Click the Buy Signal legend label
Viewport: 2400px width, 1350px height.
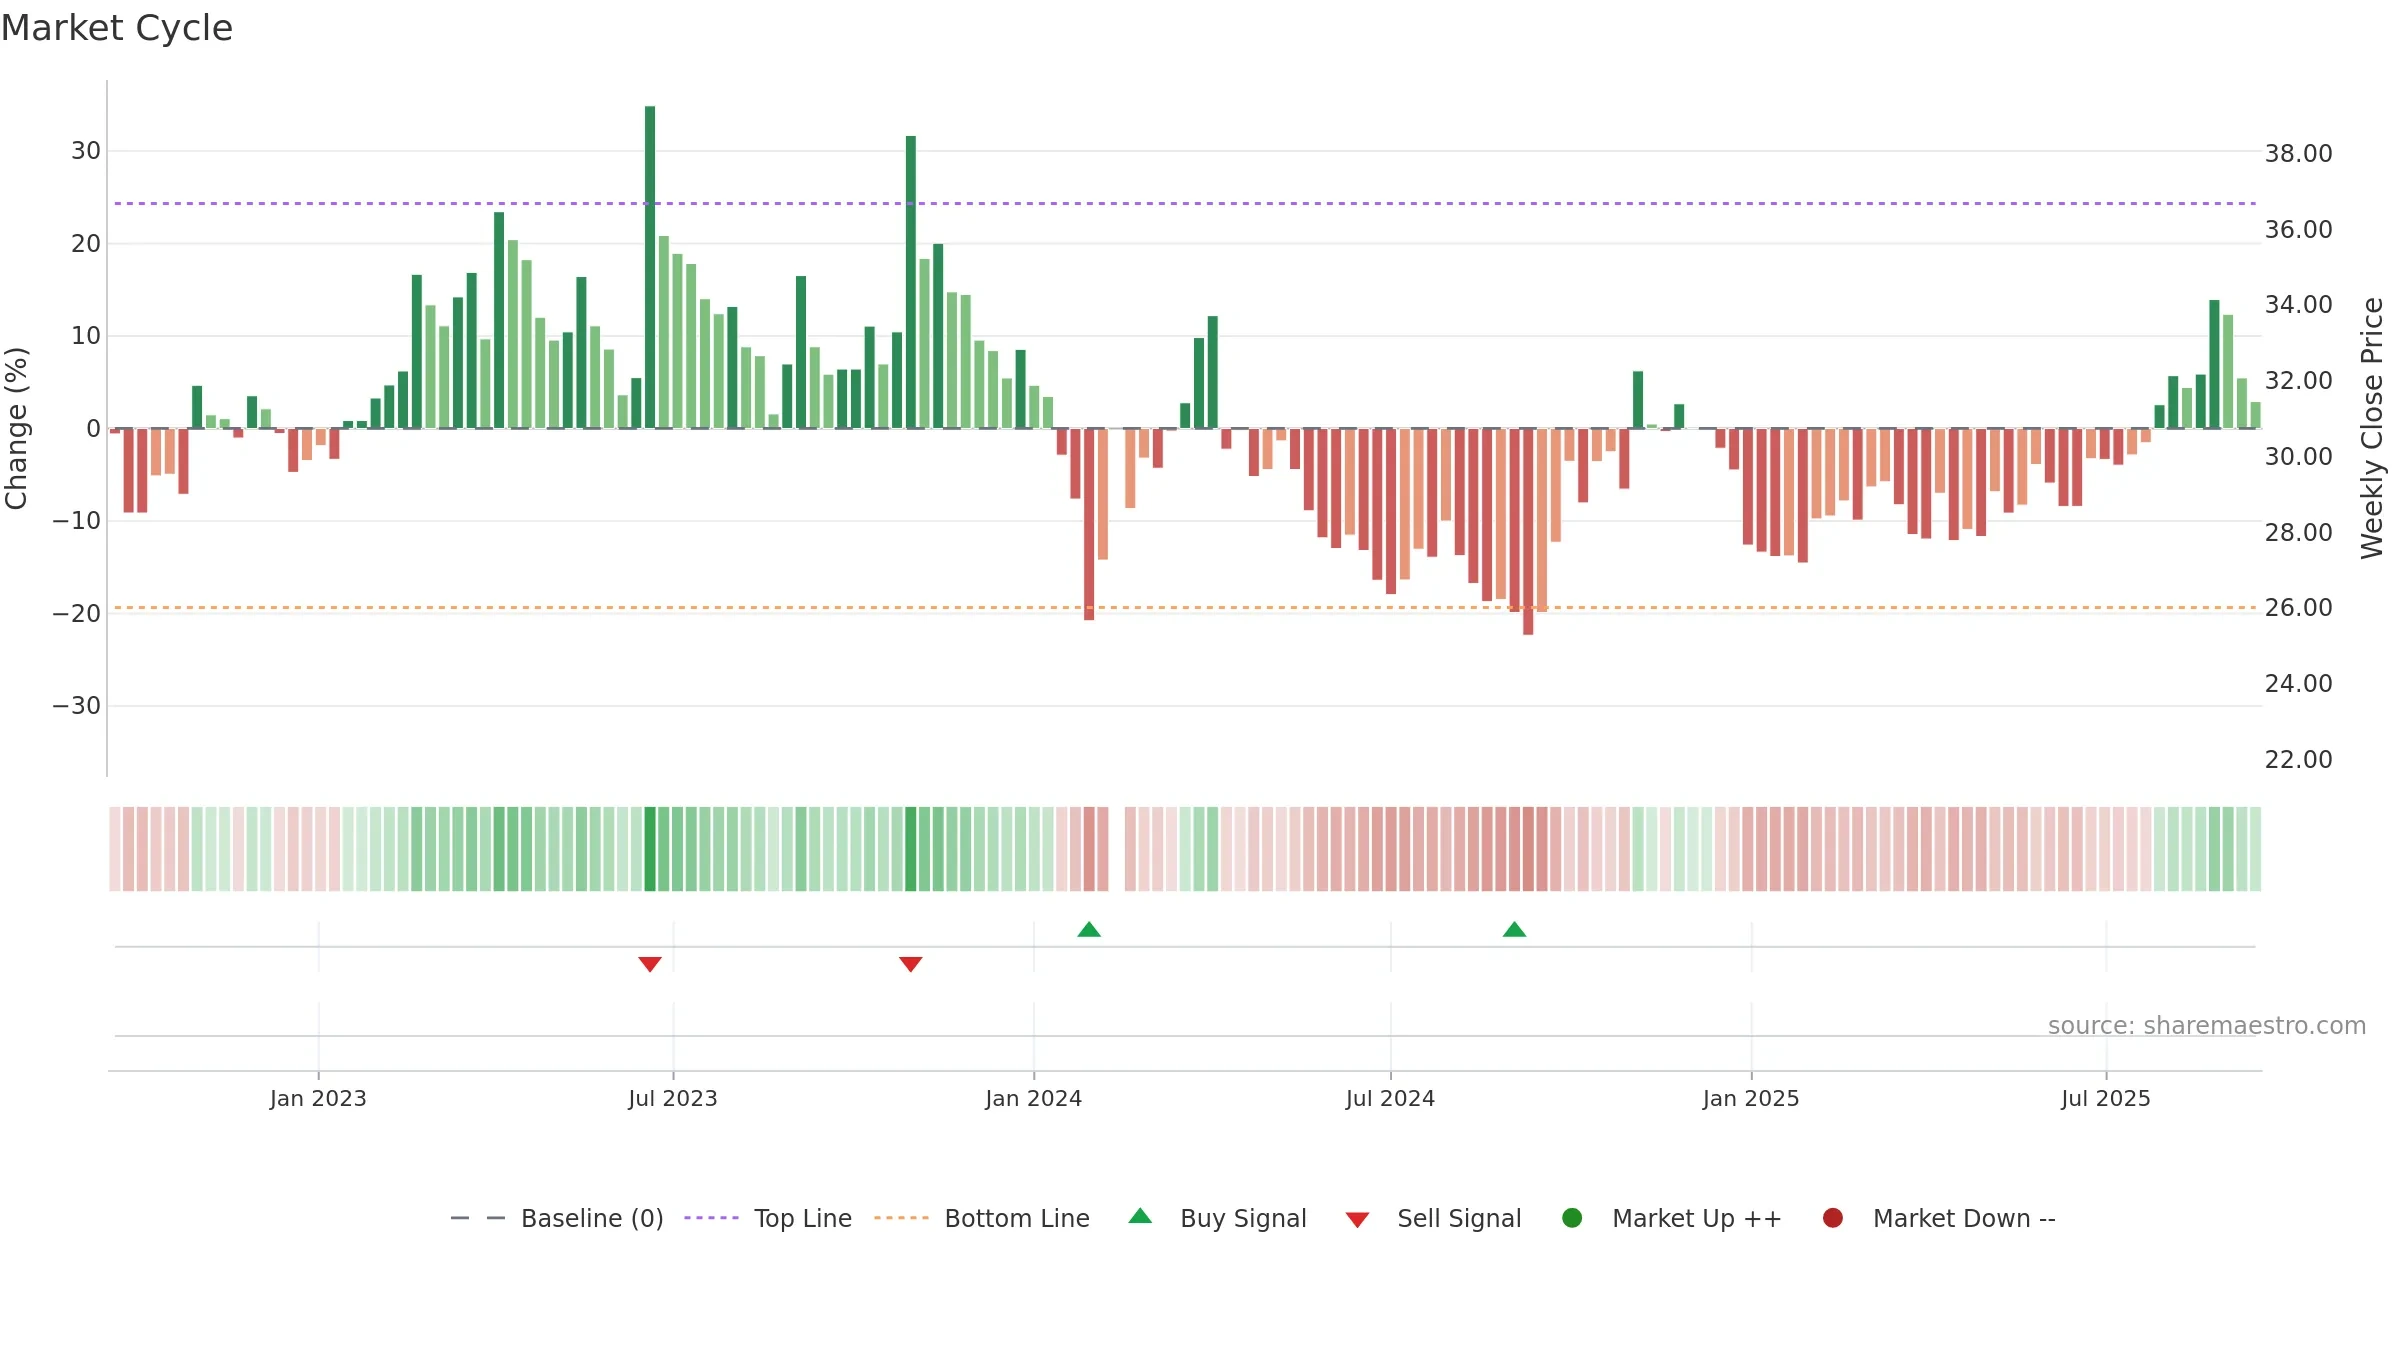coord(1243,1218)
